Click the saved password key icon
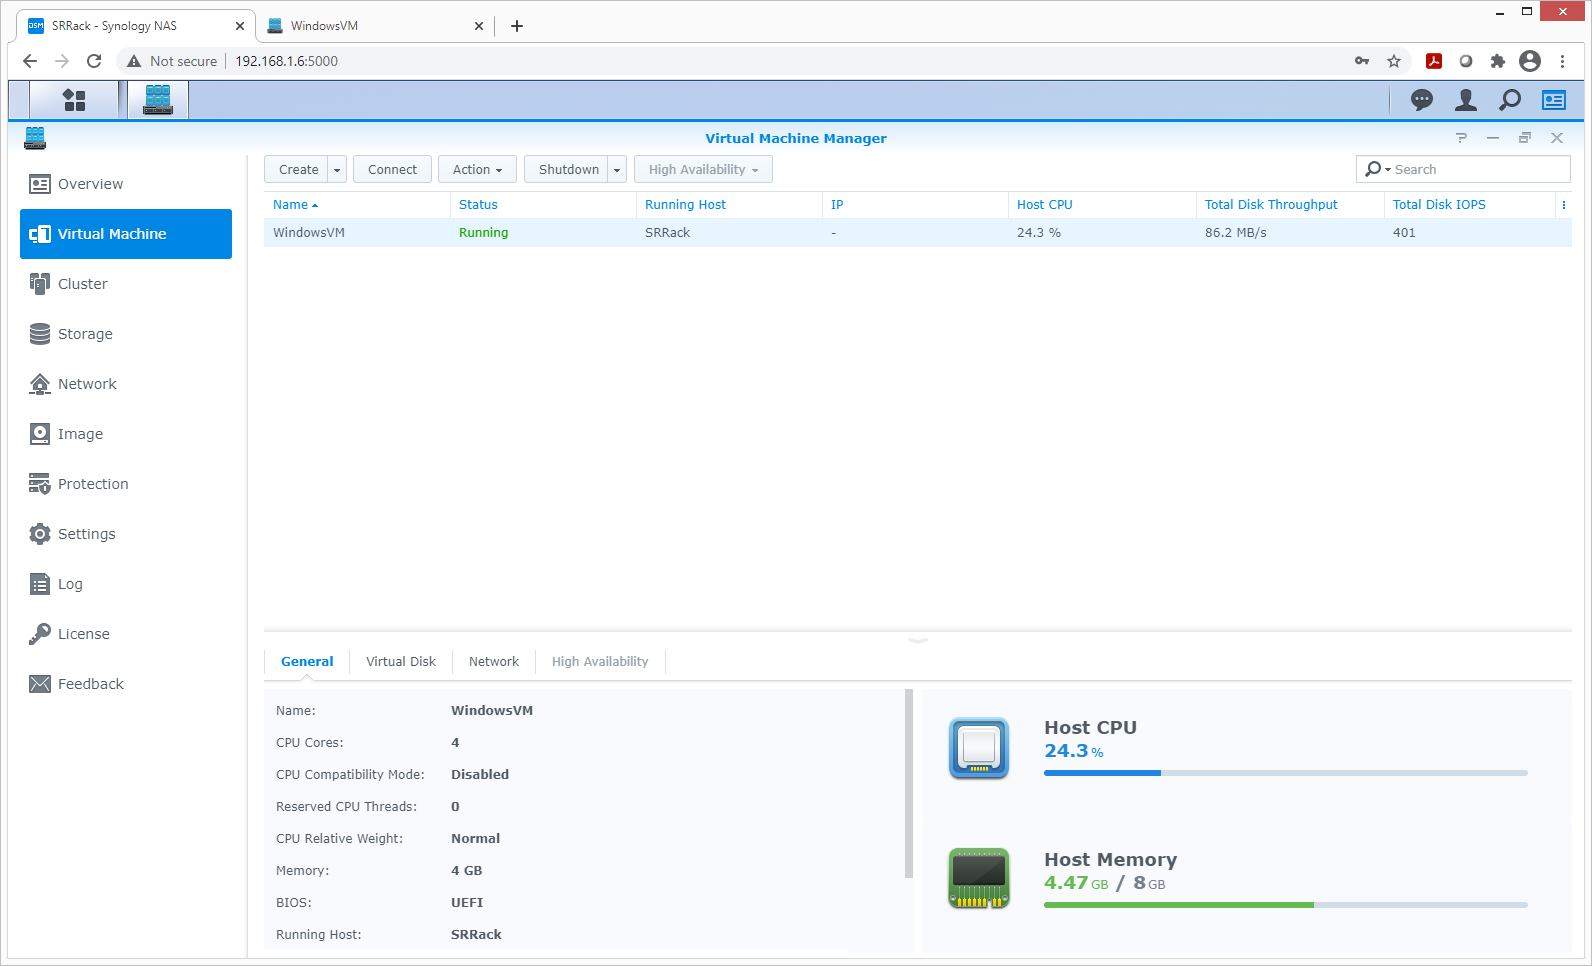 [1362, 61]
